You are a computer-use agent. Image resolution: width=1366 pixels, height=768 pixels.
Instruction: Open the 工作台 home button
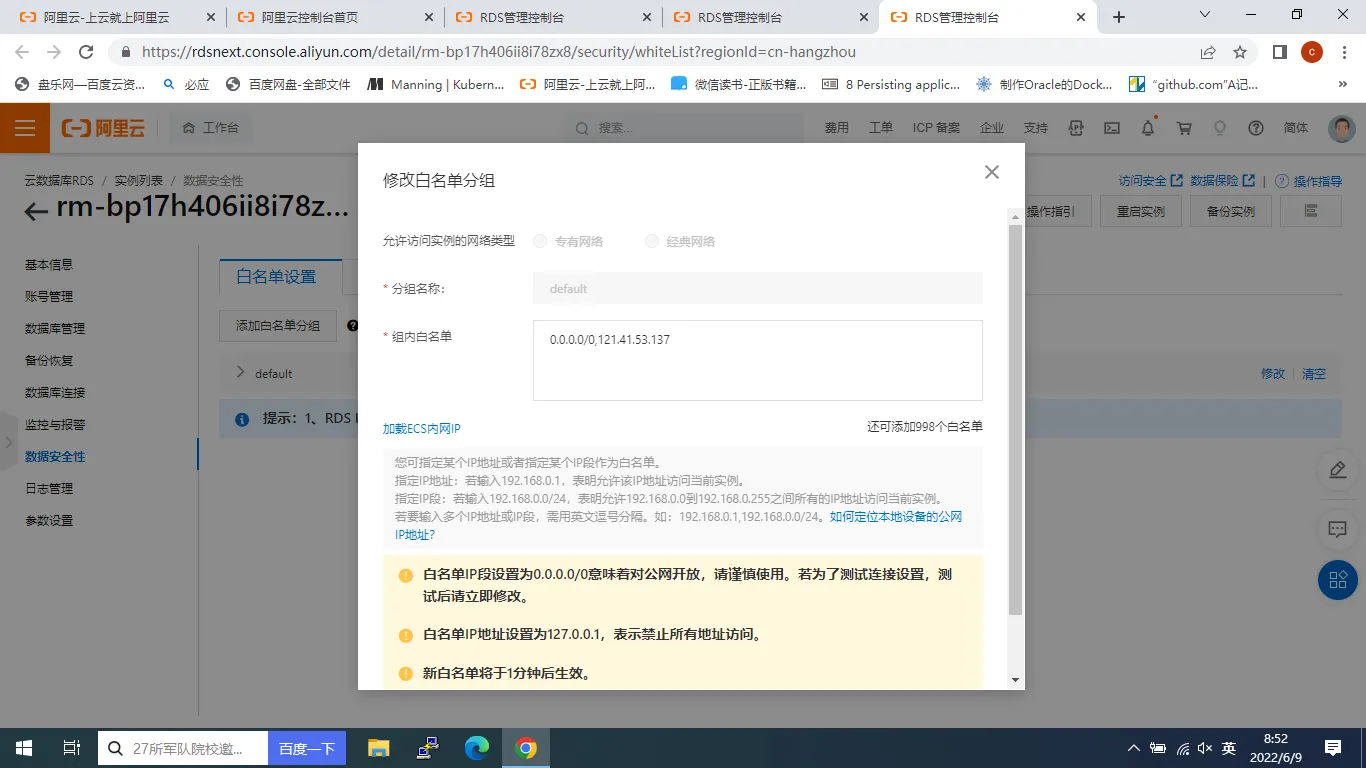tap(210, 128)
